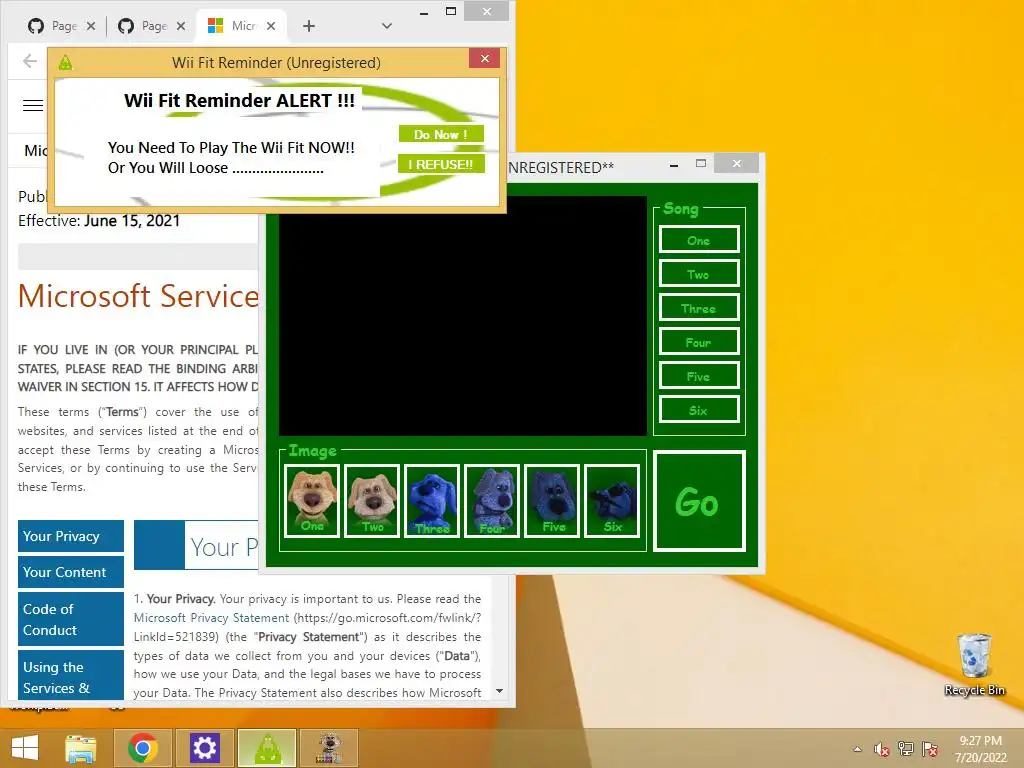Select blue dog image Three
Viewport: 1024px width, 768px height.
[x=432, y=501]
